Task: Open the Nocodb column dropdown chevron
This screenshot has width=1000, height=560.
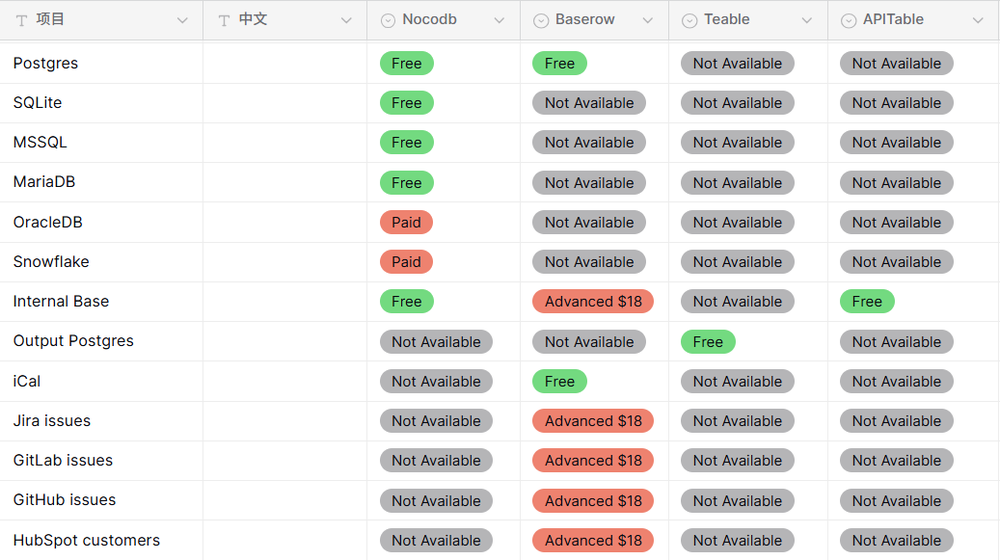Action: click(499, 20)
